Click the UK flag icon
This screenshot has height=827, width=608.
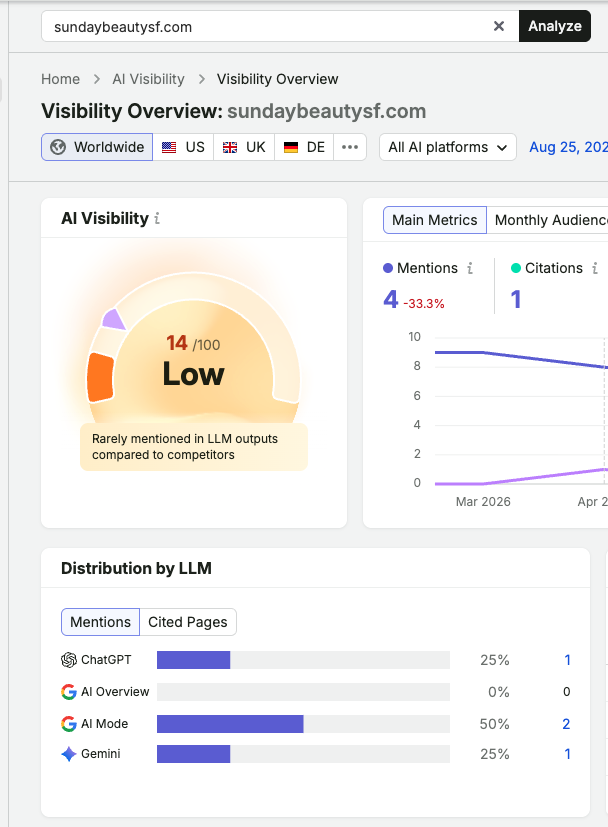pos(230,147)
